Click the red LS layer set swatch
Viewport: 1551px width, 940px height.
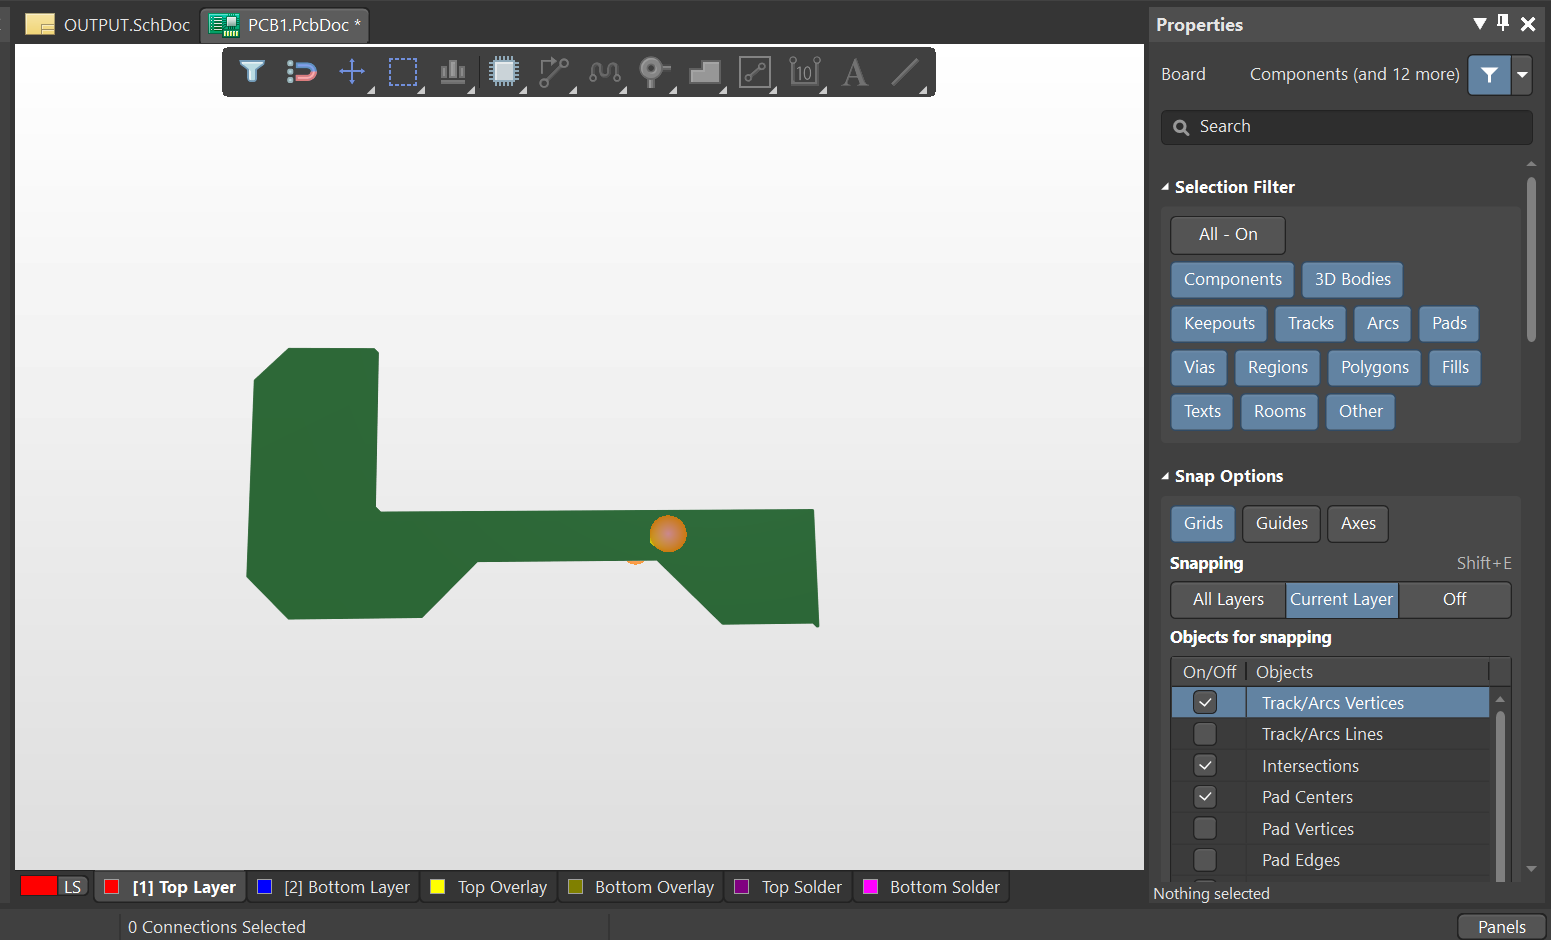click(x=39, y=886)
